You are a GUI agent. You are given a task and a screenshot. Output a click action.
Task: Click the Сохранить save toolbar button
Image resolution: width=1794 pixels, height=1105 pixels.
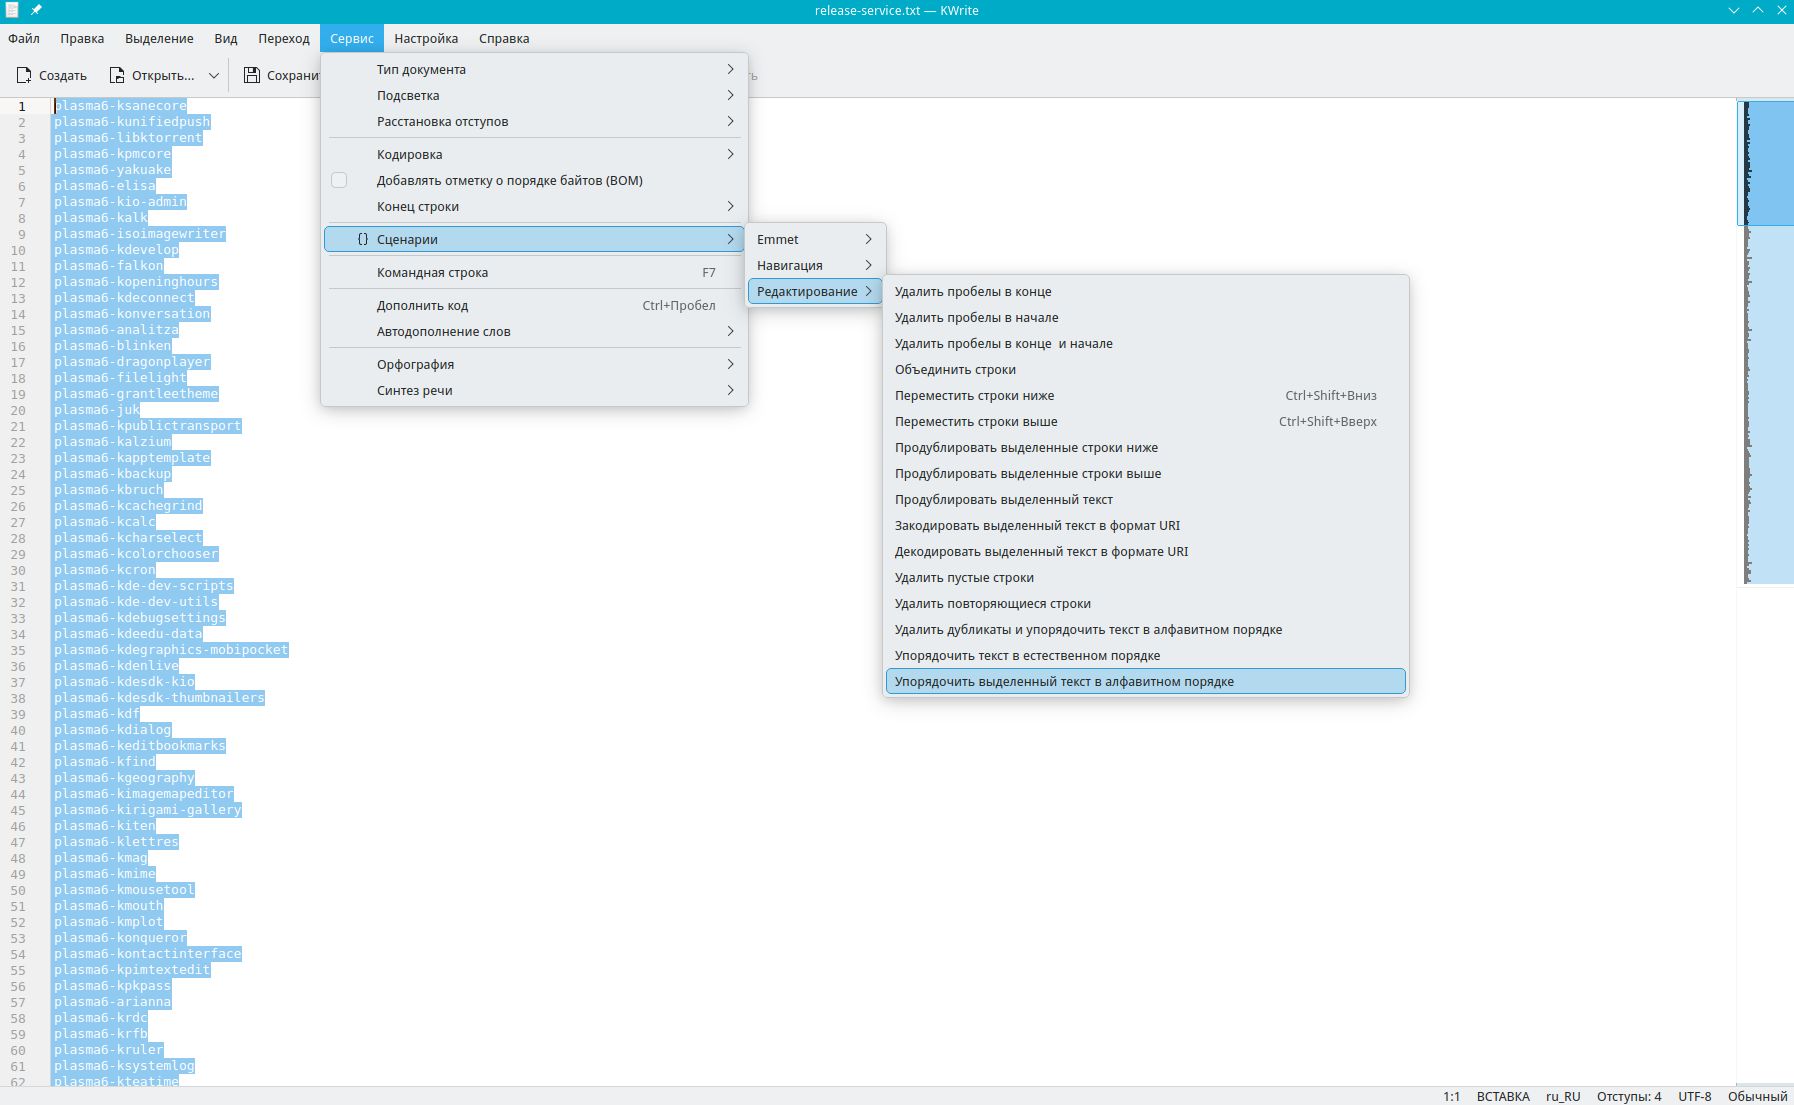[280, 76]
